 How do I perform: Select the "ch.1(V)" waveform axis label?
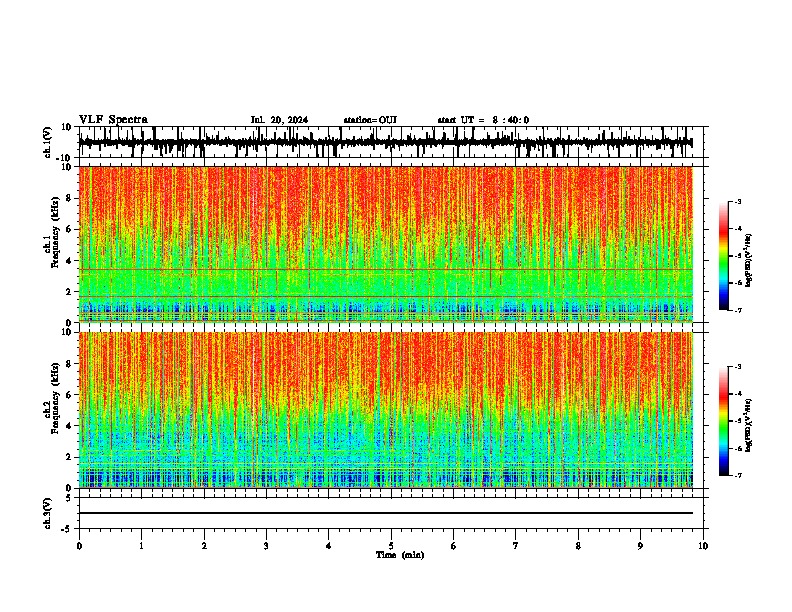48,142
